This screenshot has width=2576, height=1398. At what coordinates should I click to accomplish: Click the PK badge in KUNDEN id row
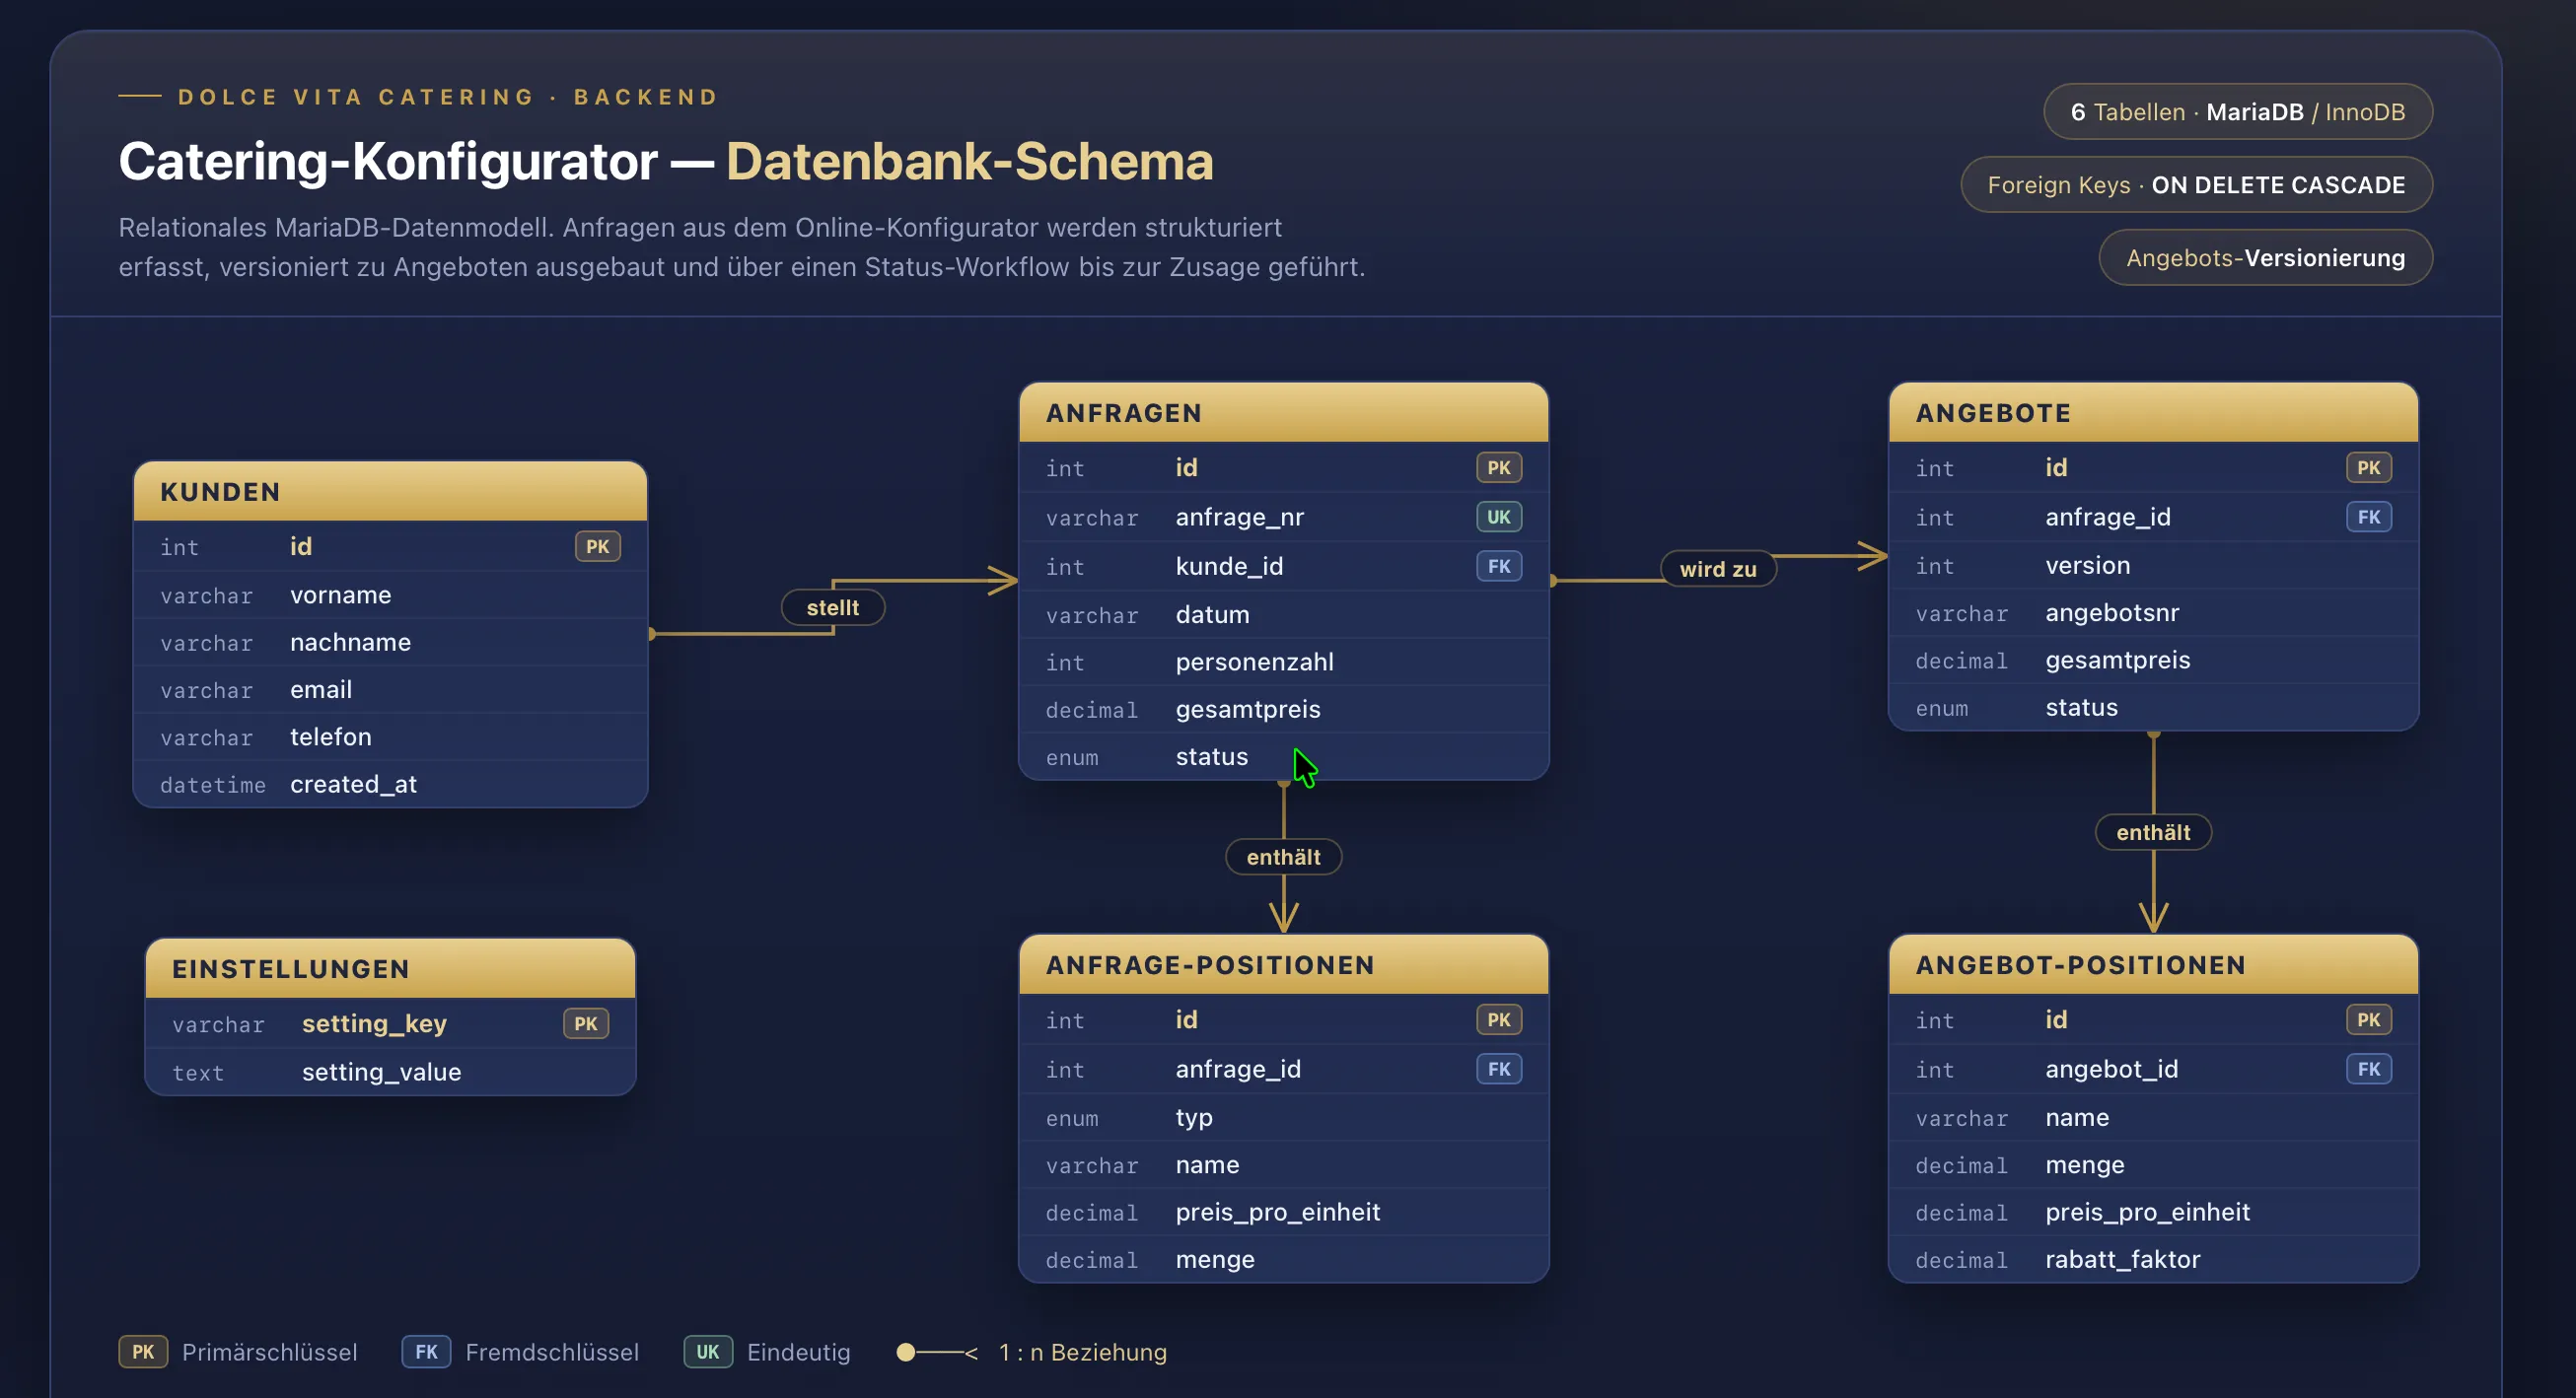tap(597, 546)
